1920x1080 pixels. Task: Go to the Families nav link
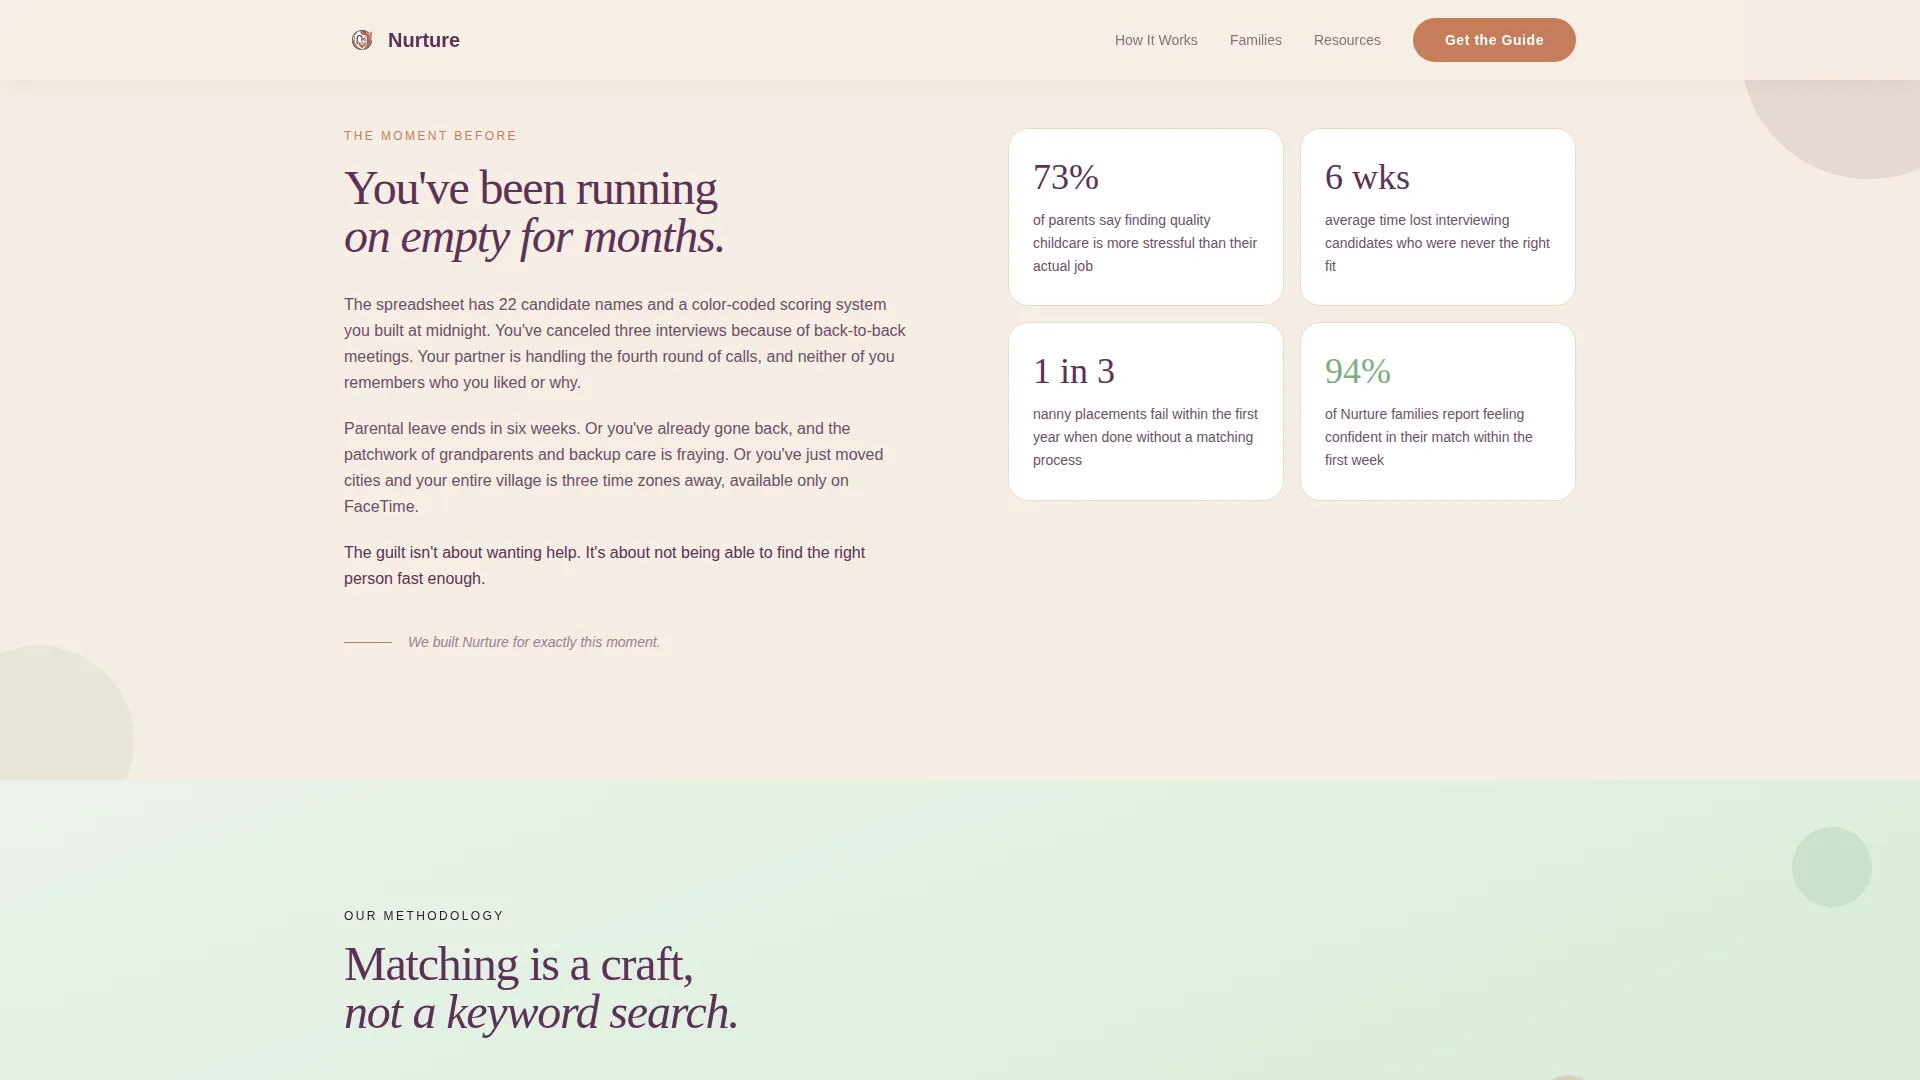point(1255,40)
